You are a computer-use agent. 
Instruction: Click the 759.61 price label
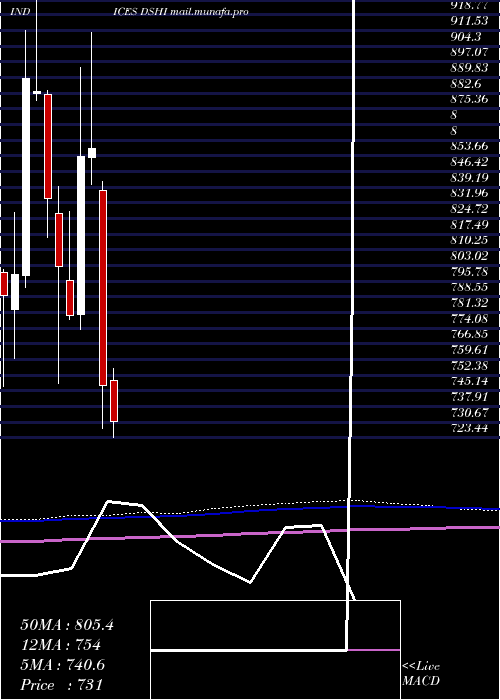(x=469, y=349)
